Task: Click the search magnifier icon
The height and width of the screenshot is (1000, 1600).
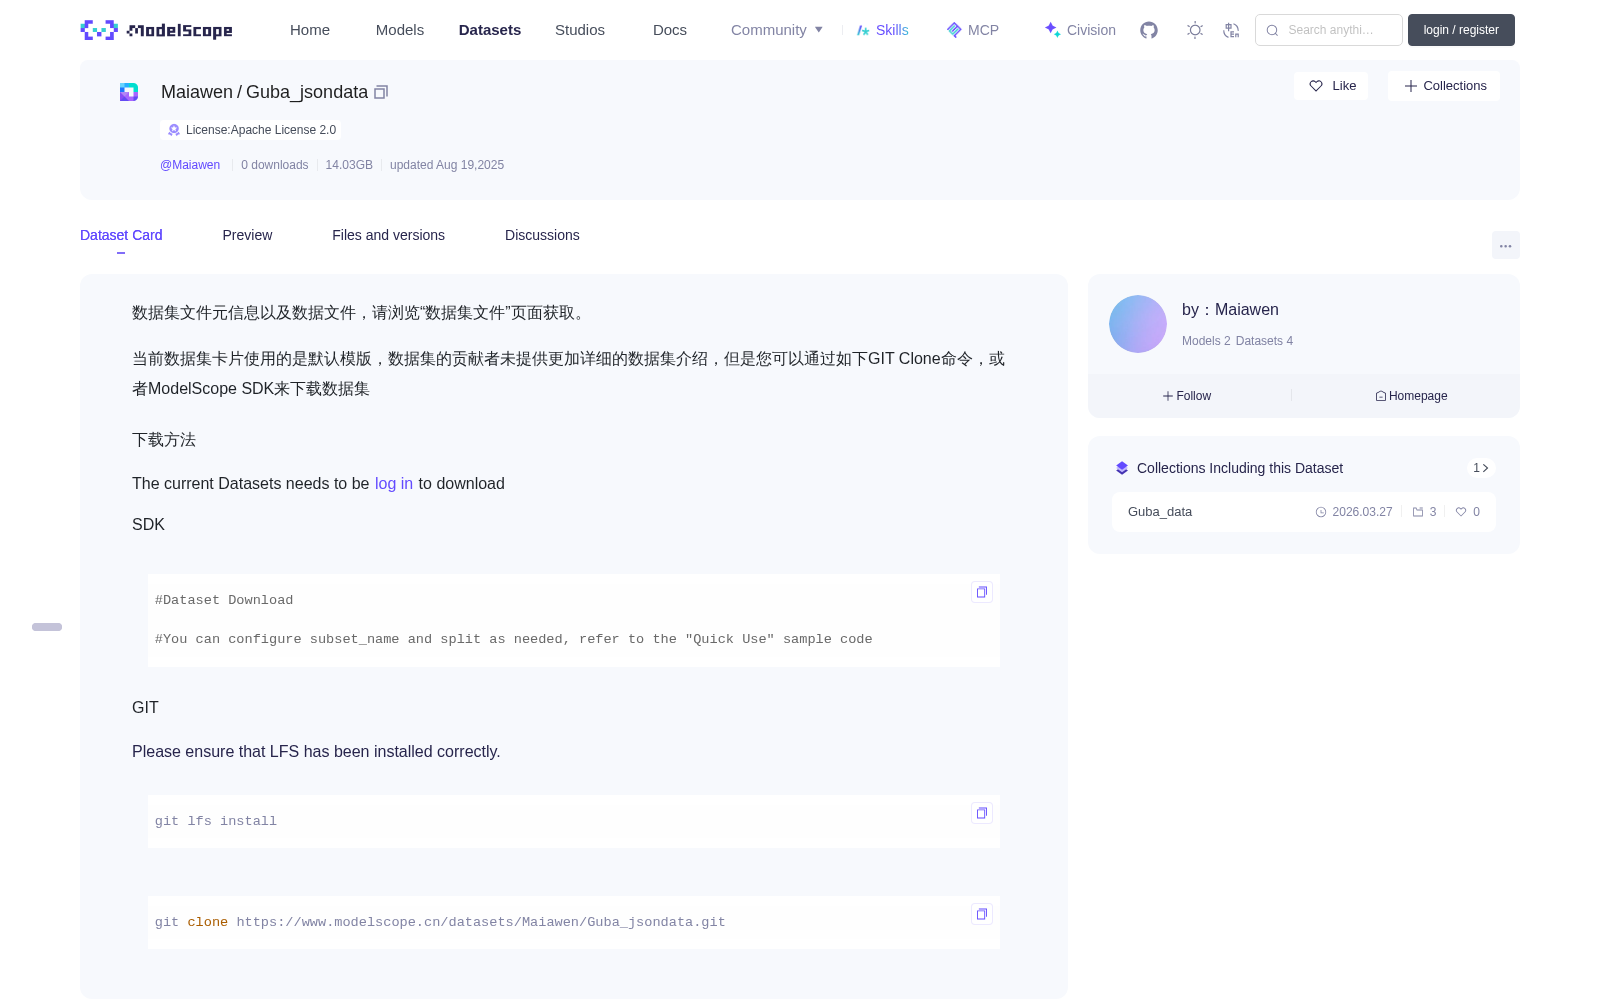Action: point(1272,30)
